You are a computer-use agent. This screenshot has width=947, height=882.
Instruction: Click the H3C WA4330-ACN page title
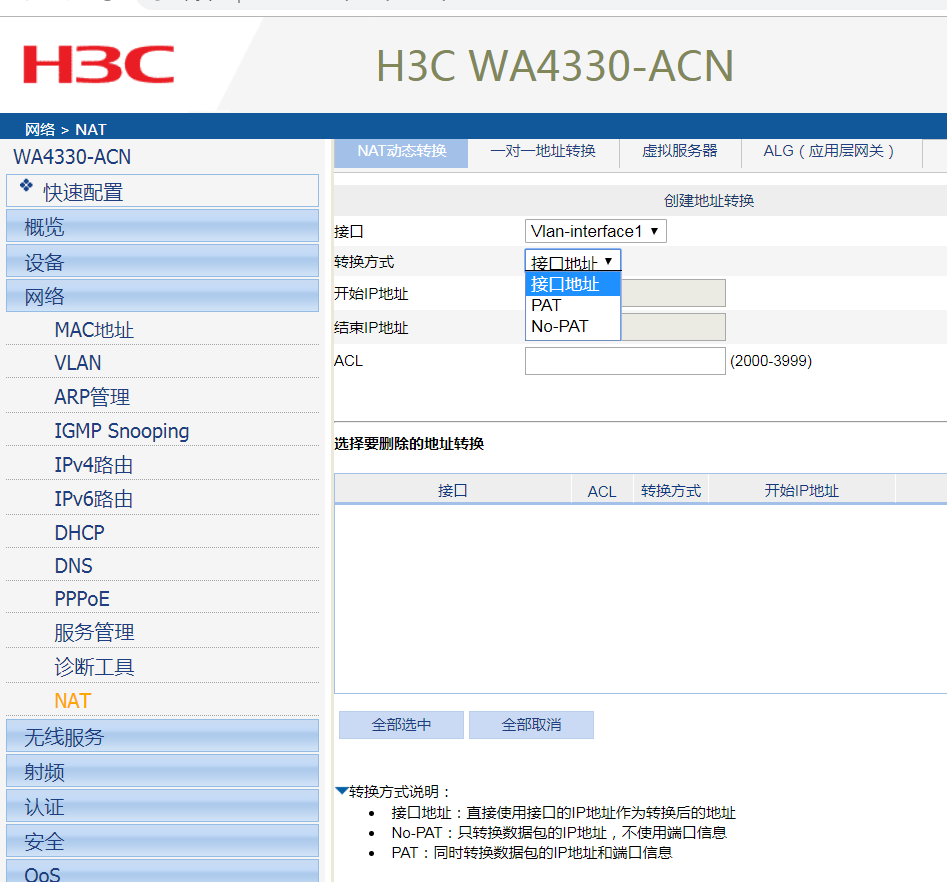554,66
